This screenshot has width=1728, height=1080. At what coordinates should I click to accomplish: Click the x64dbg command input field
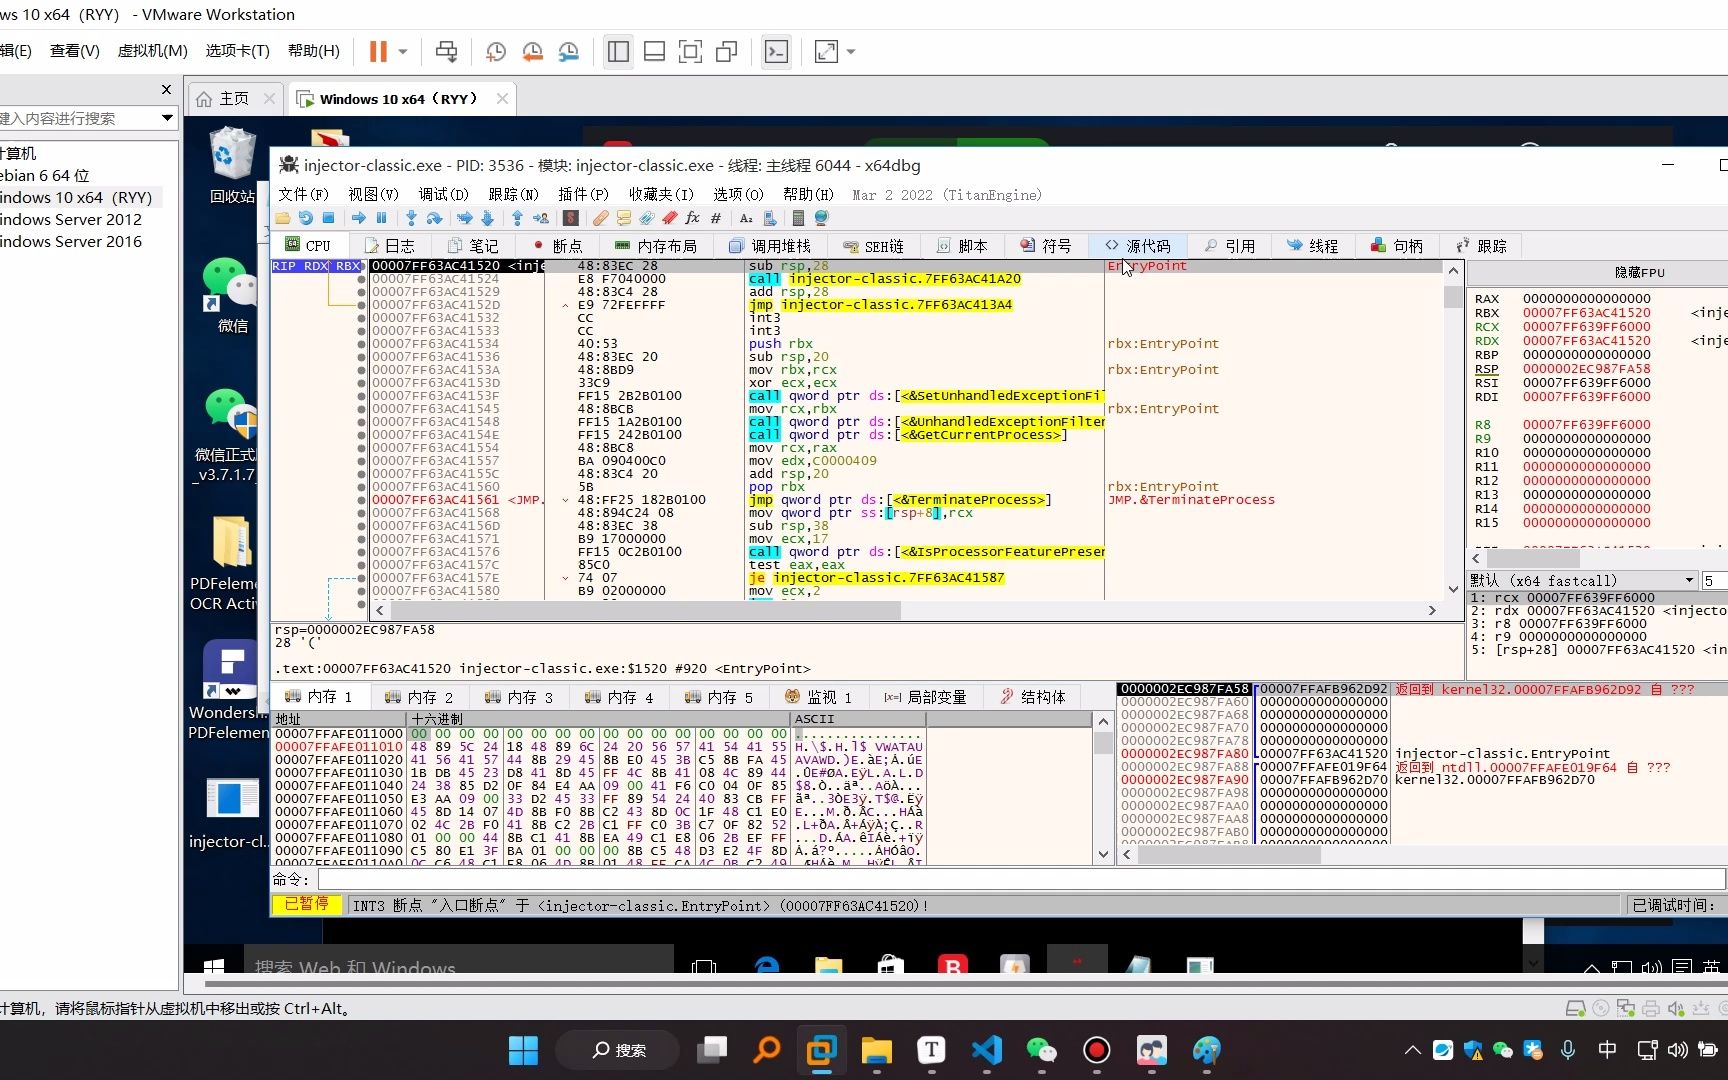pos(1021,879)
